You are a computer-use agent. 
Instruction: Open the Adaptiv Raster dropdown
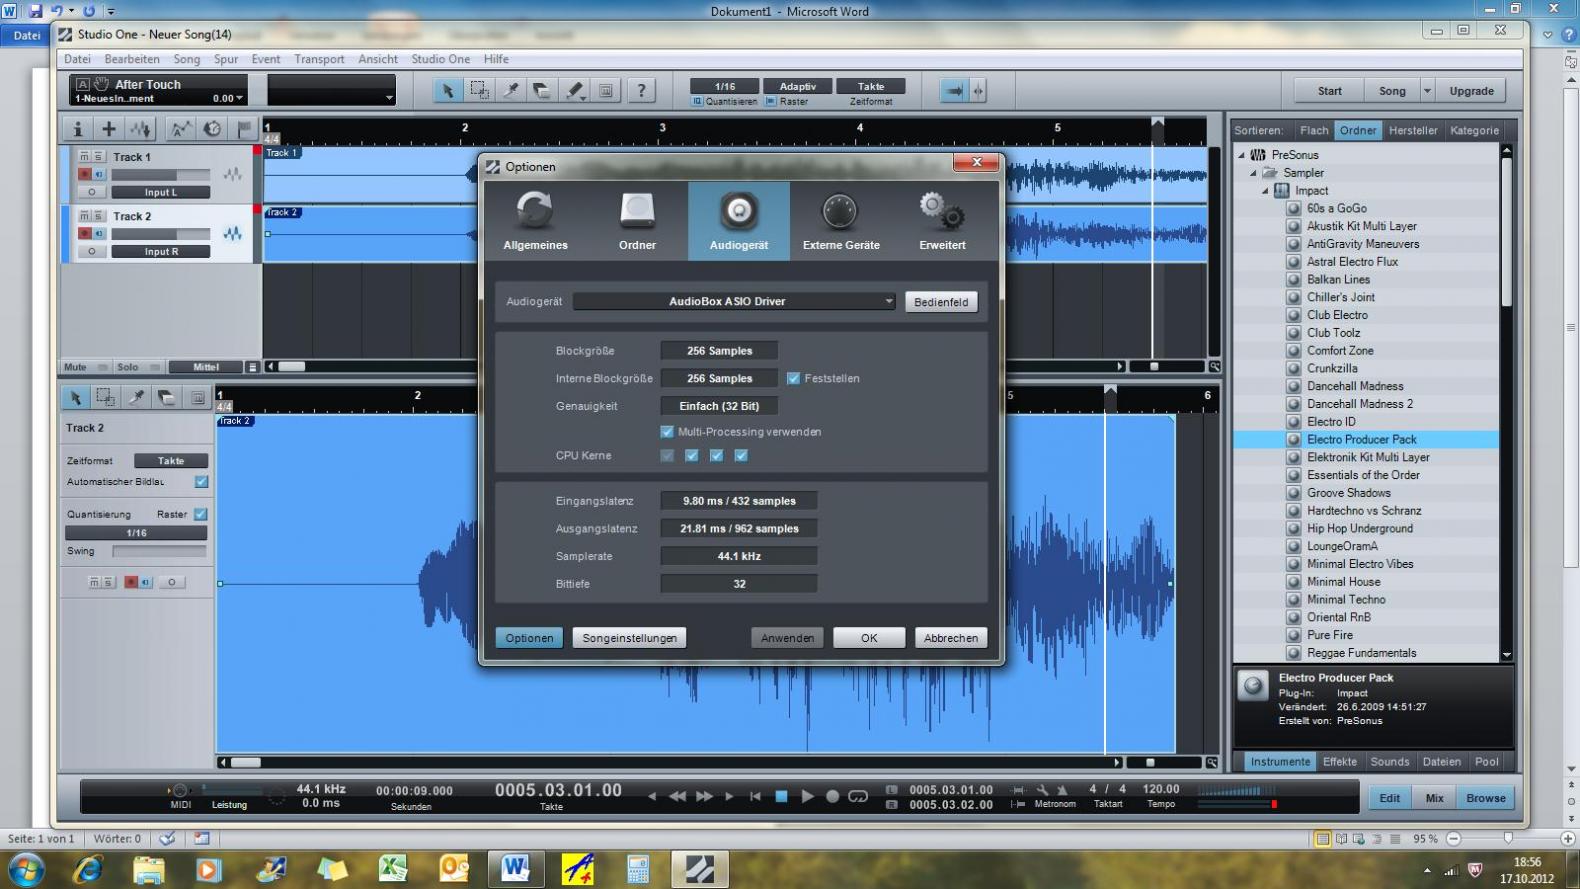click(797, 86)
